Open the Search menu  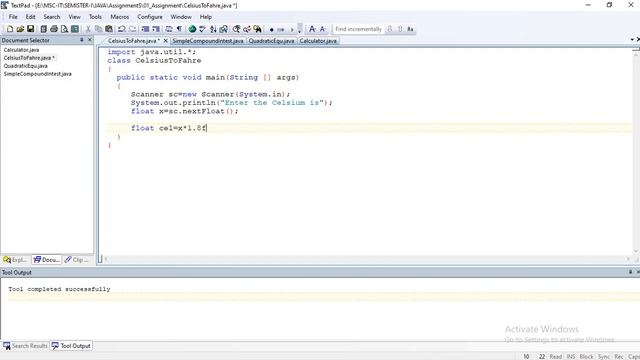(x=52, y=17)
